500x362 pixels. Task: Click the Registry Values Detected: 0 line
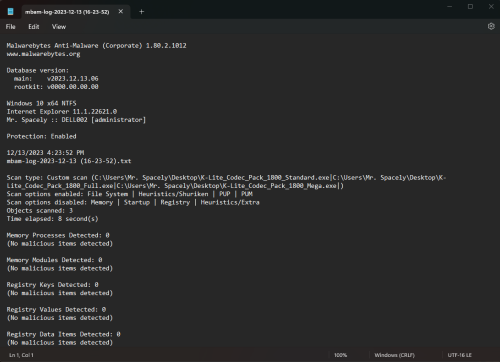[56, 310]
